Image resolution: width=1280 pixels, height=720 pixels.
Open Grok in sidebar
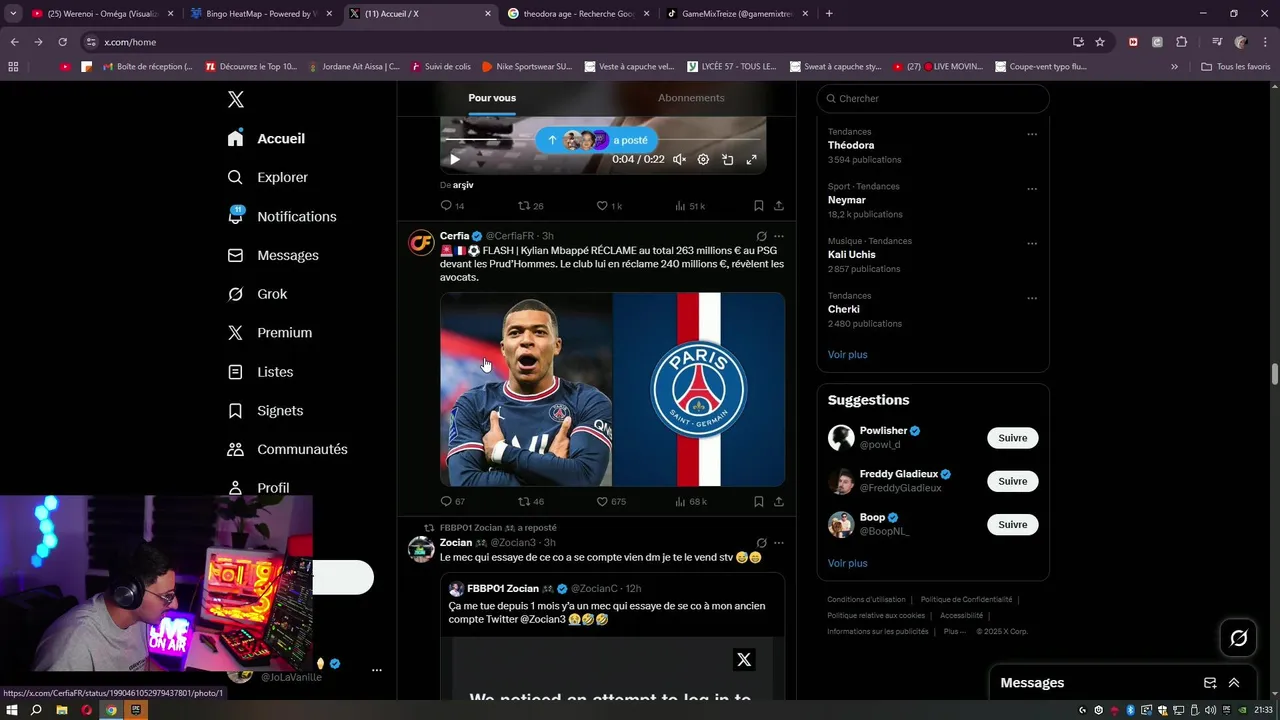pos(257,294)
